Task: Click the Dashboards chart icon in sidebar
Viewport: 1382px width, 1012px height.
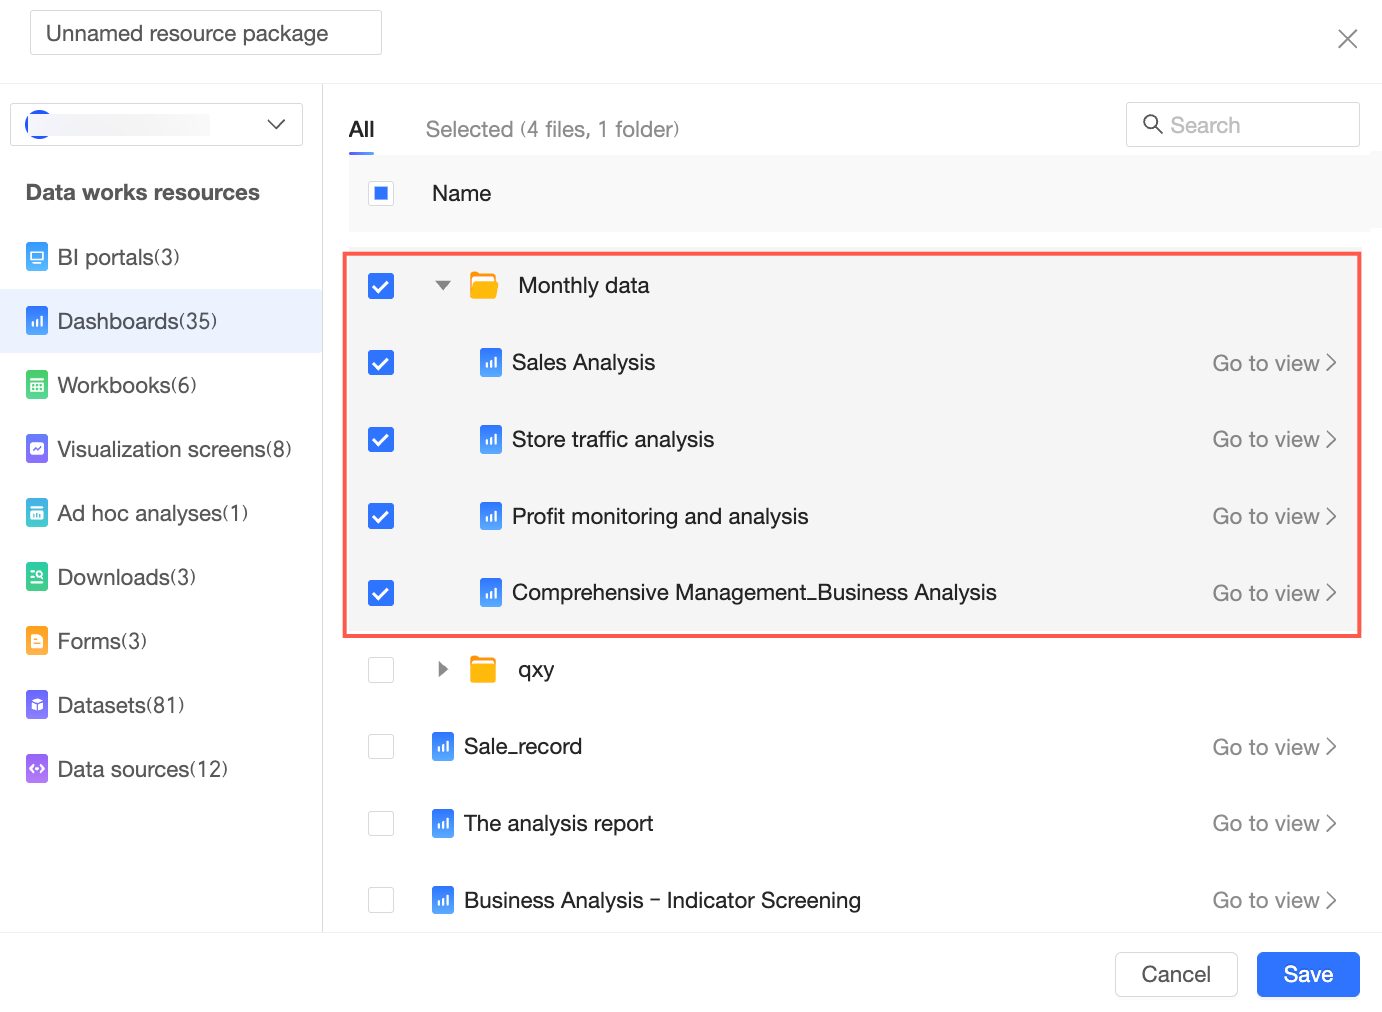Action: pyautogui.click(x=37, y=321)
